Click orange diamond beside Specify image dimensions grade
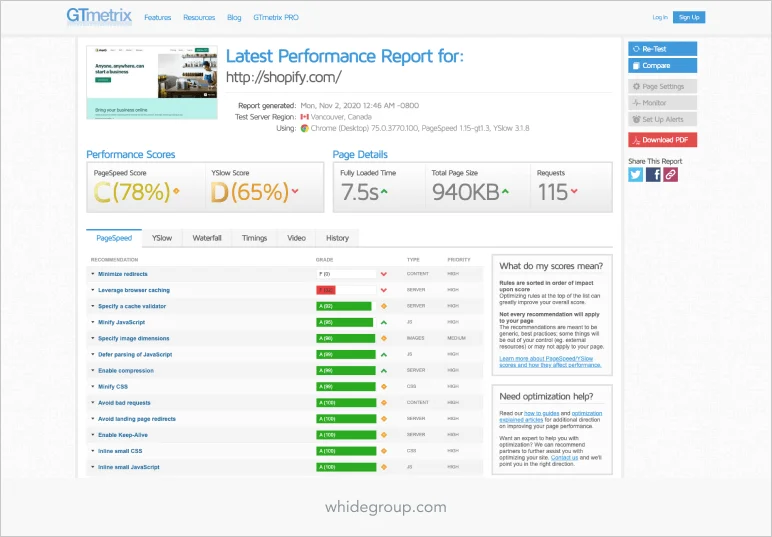This screenshot has width=772, height=537. click(384, 339)
